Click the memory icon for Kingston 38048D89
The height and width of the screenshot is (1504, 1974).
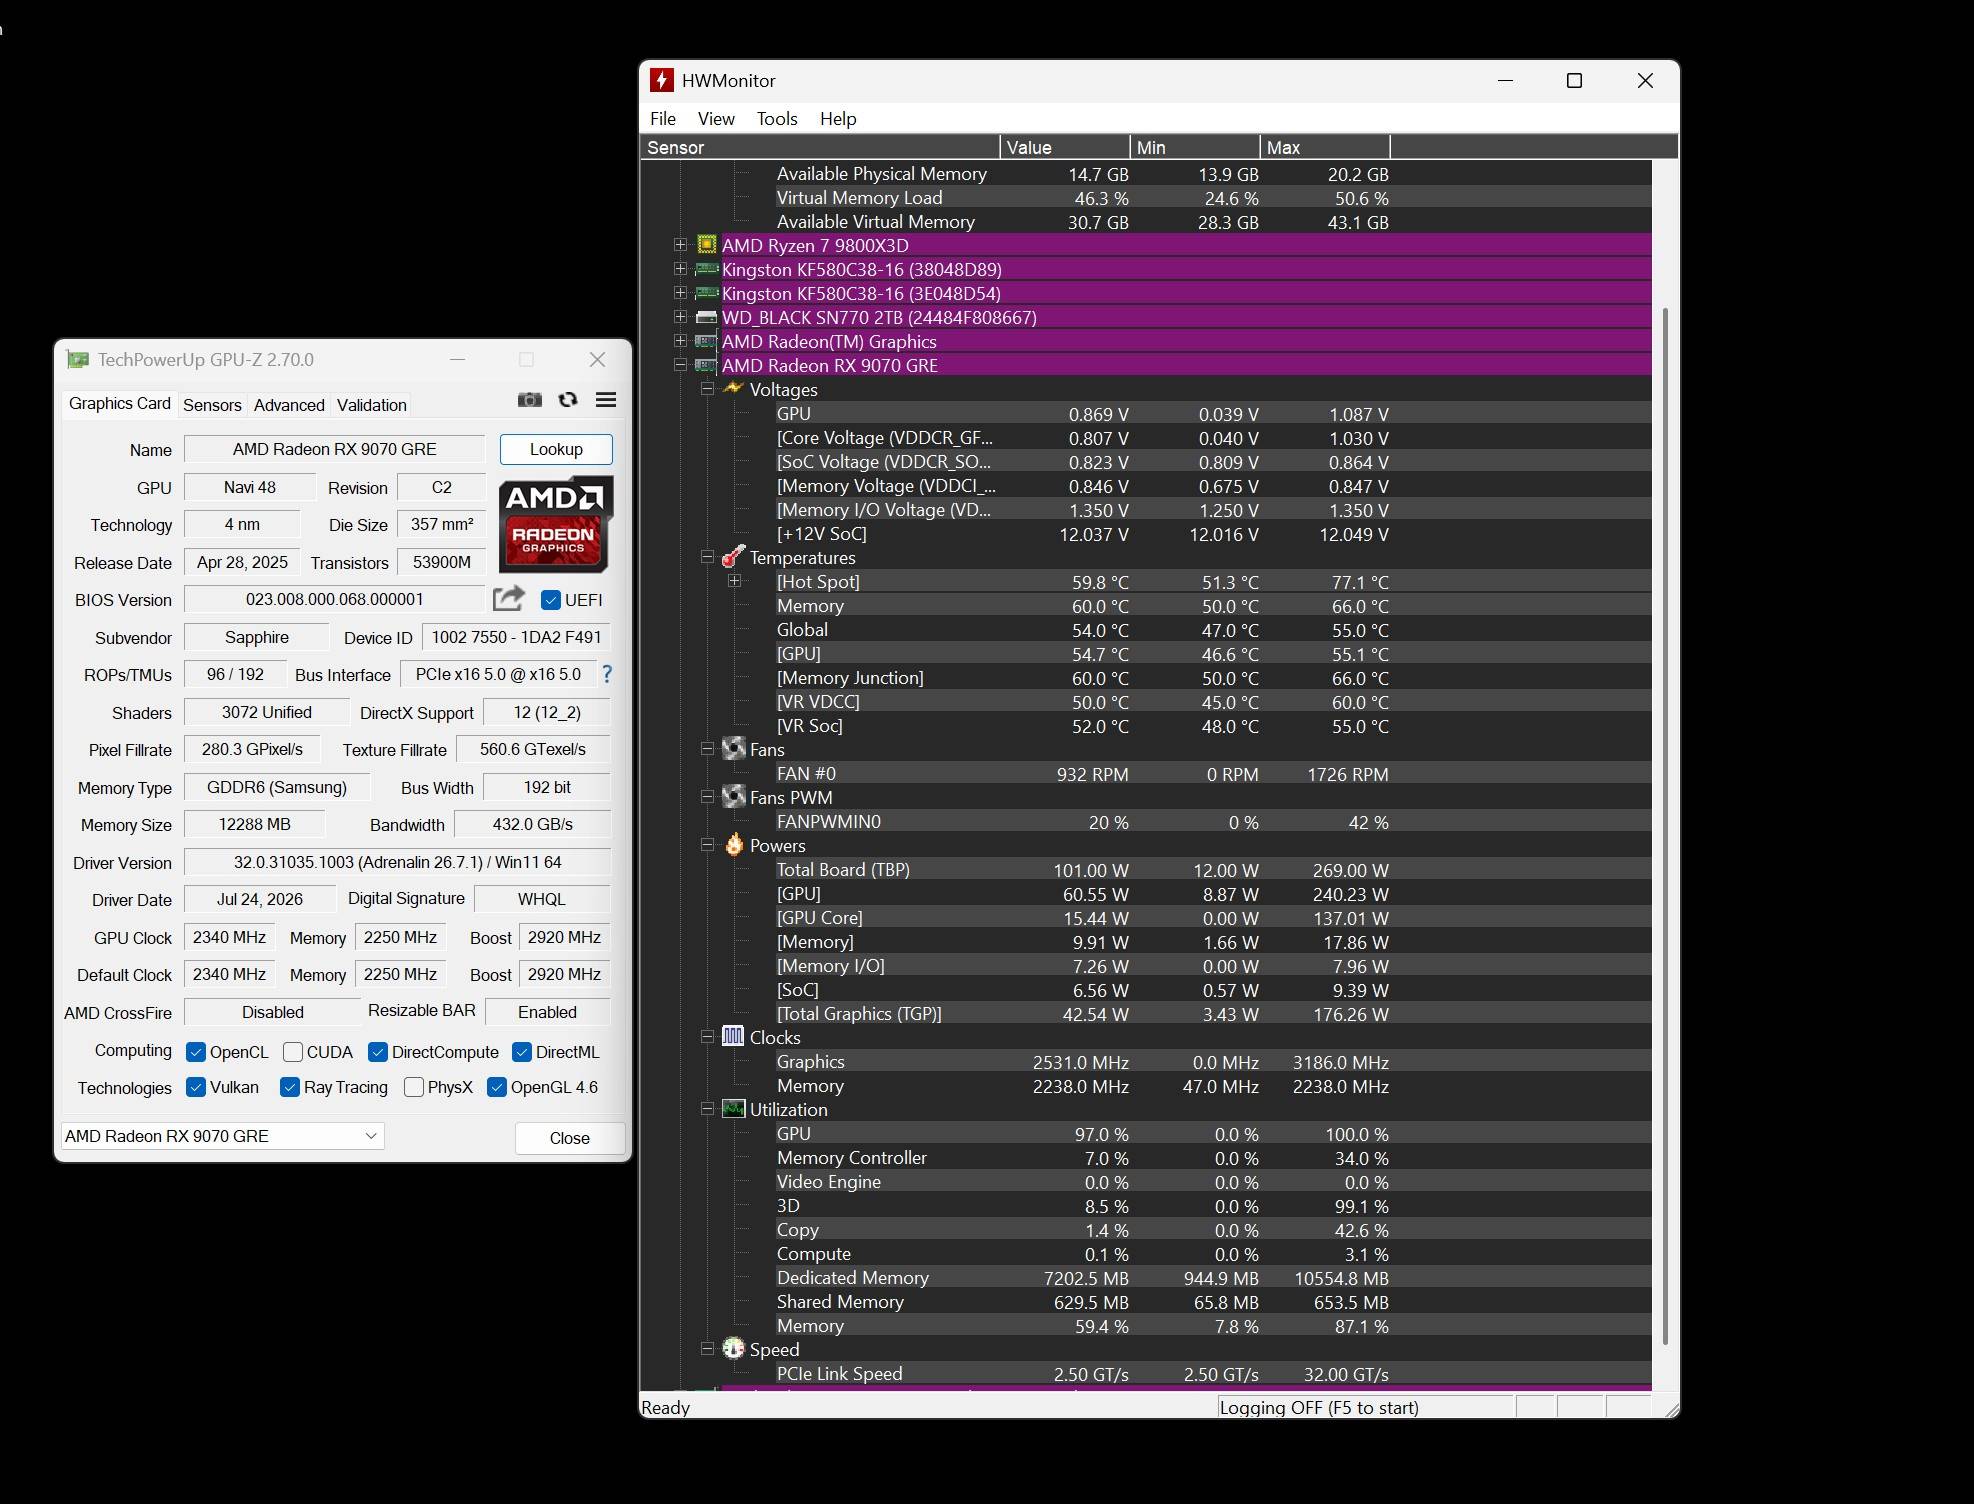[707, 269]
